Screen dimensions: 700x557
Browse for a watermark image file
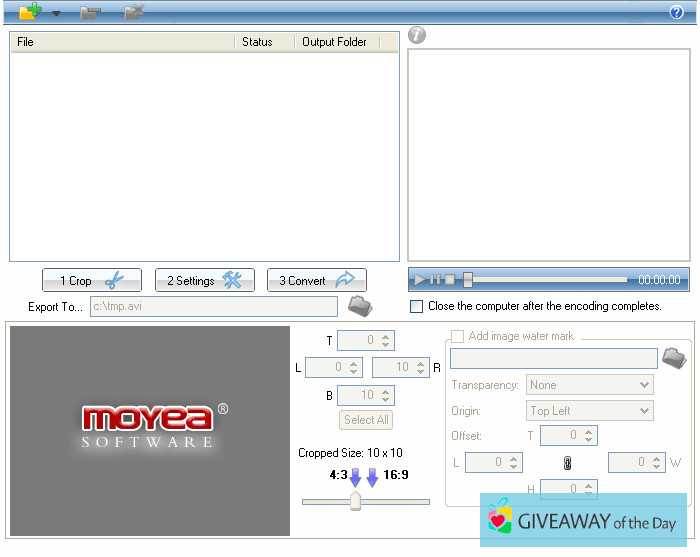[x=673, y=358]
